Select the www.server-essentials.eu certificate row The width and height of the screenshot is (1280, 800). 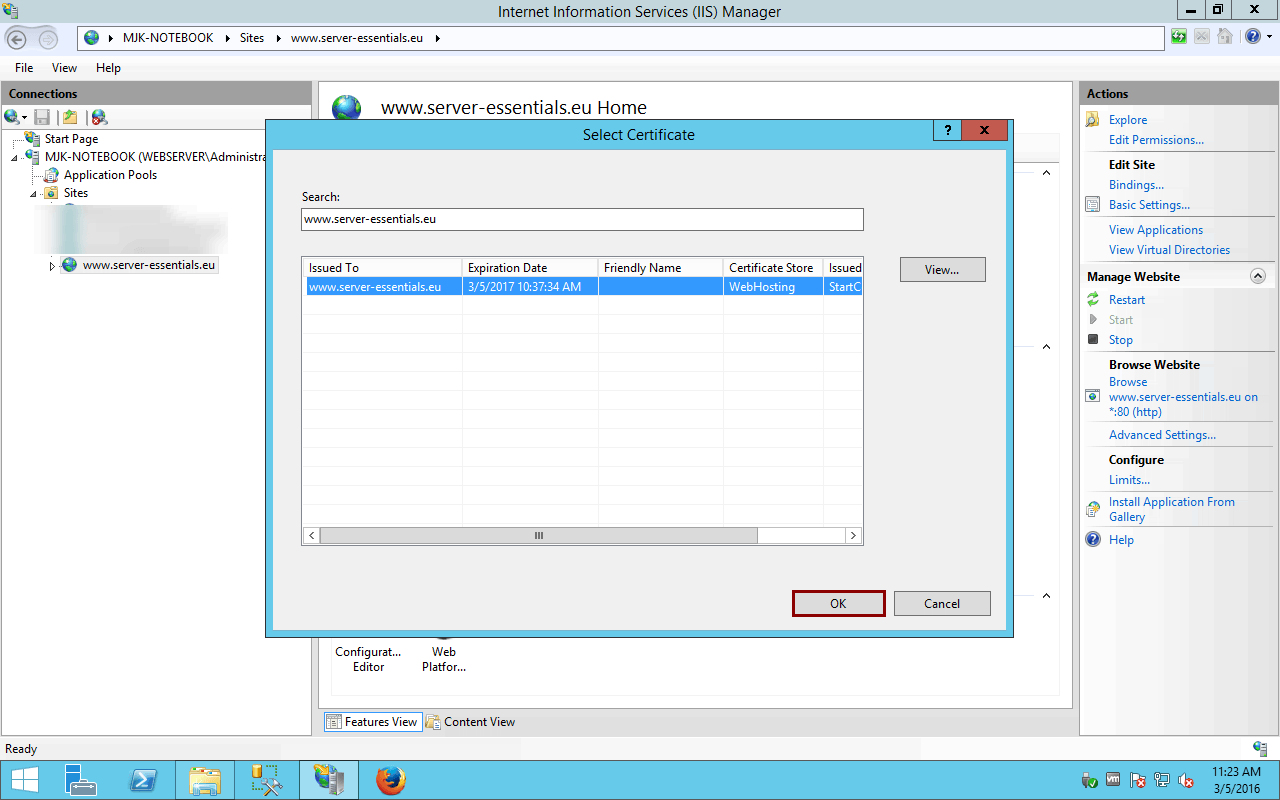[x=582, y=287]
